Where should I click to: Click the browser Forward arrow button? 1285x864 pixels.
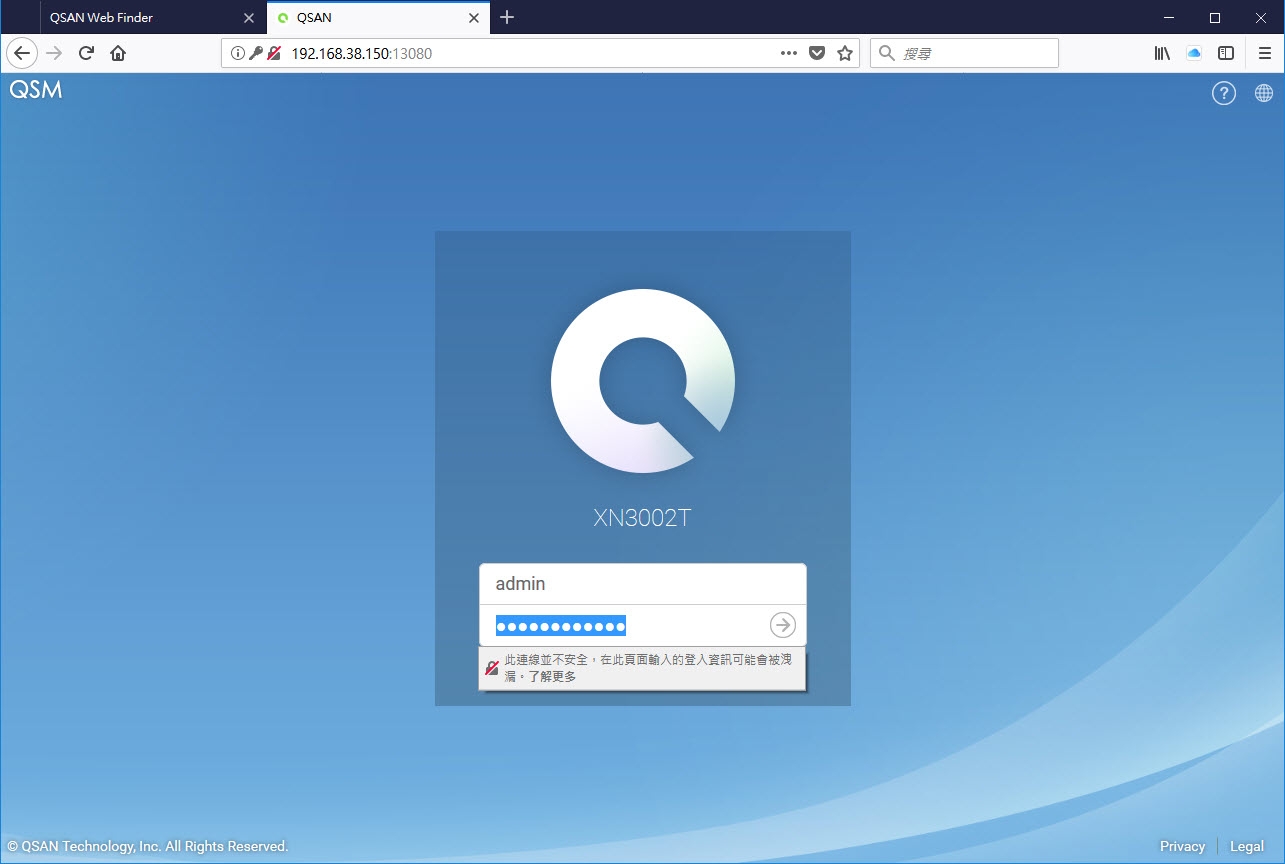coord(54,53)
